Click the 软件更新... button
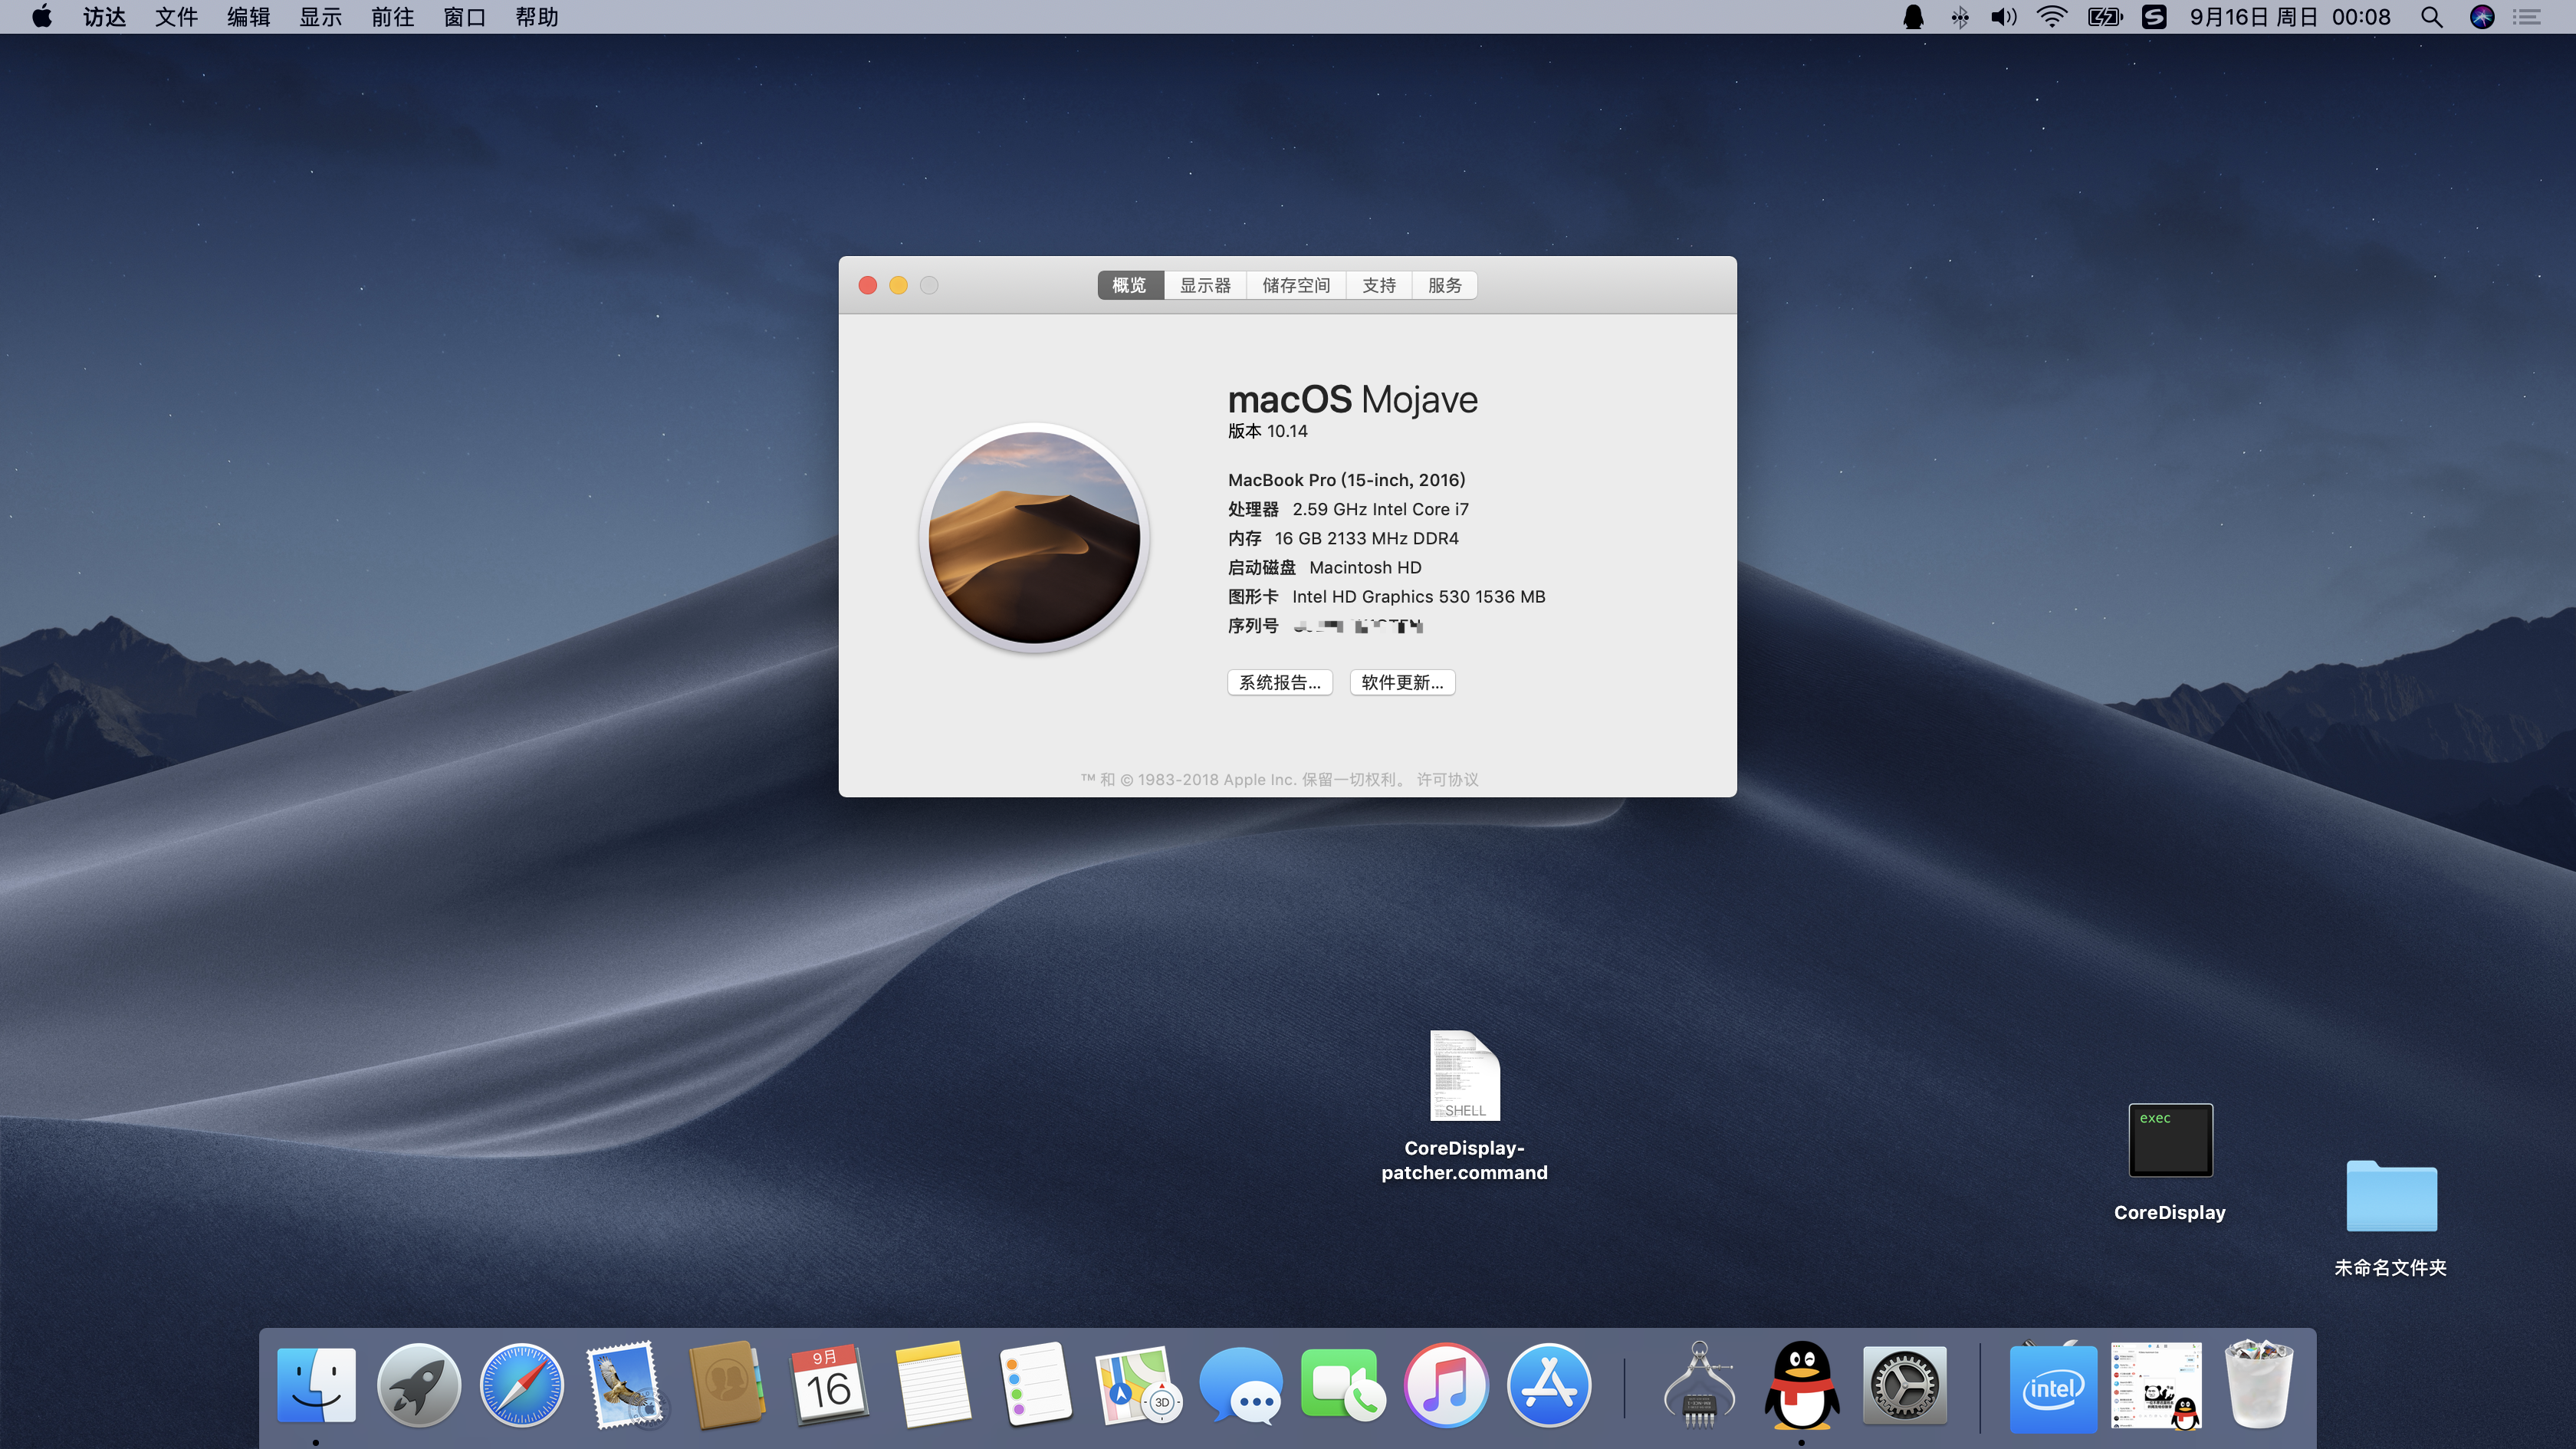This screenshot has width=2576, height=1449. point(1402,682)
